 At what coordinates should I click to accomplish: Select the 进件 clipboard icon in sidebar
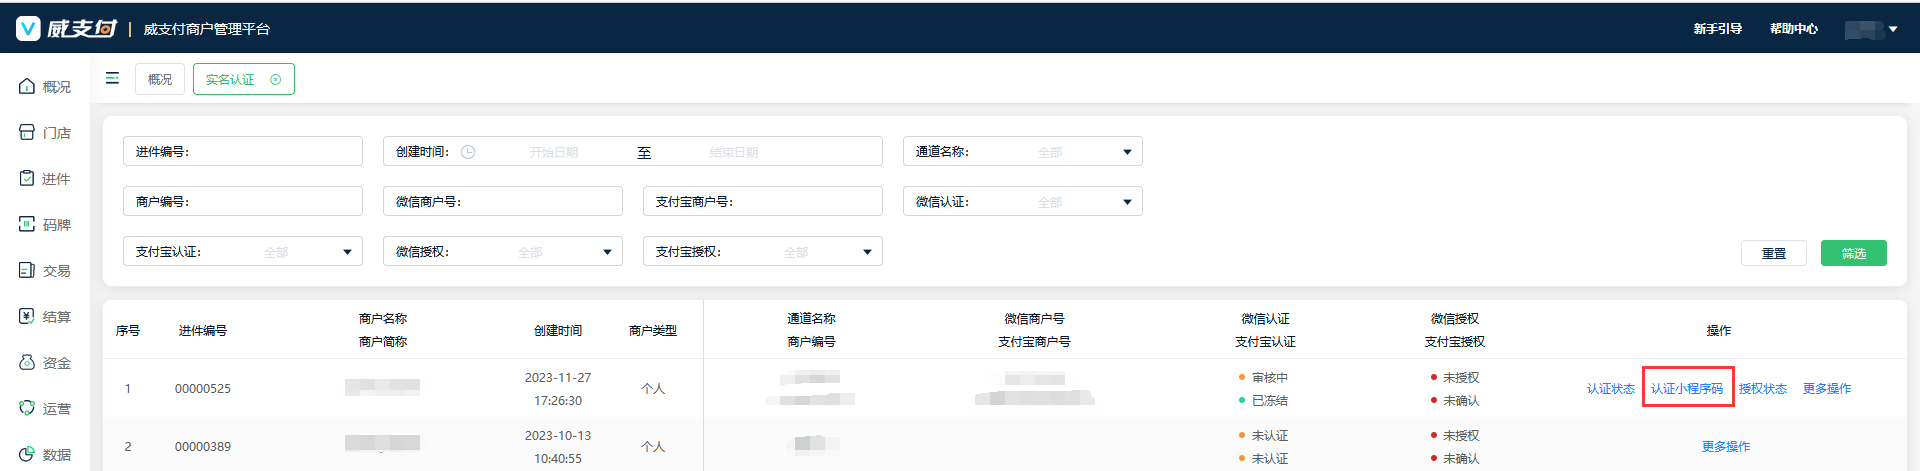coord(27,179)
